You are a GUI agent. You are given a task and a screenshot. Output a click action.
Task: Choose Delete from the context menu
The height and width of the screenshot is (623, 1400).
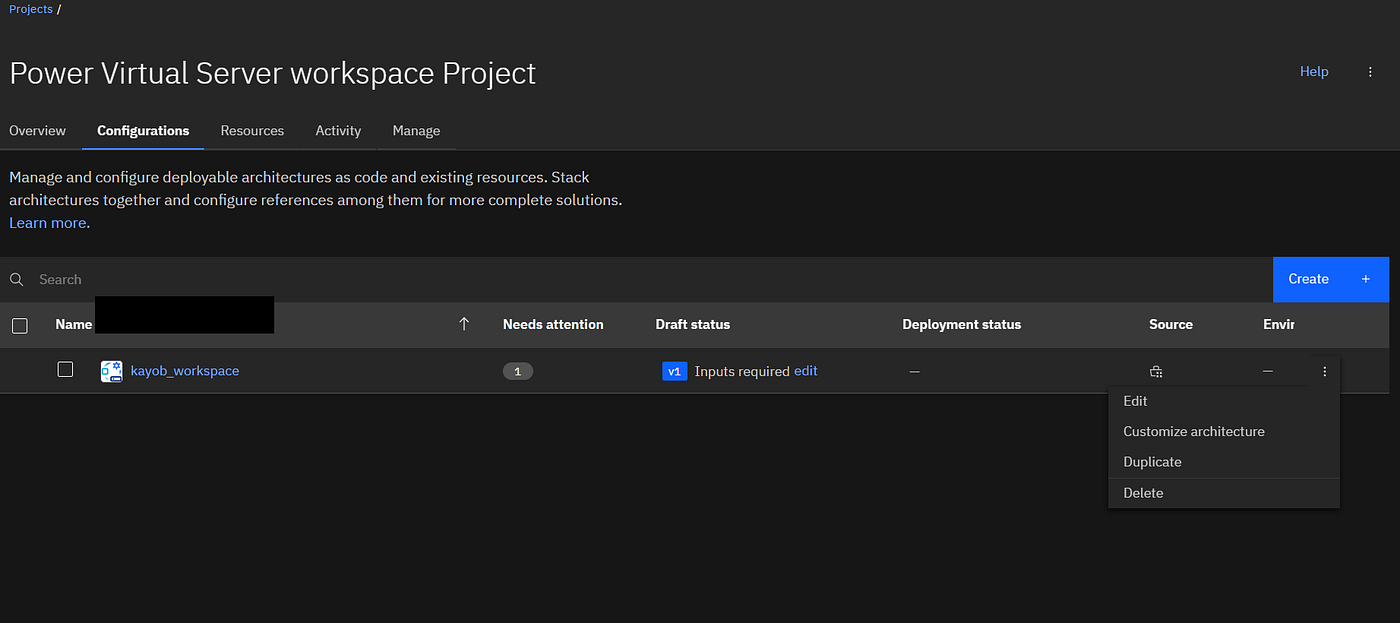coord(1224,493)
